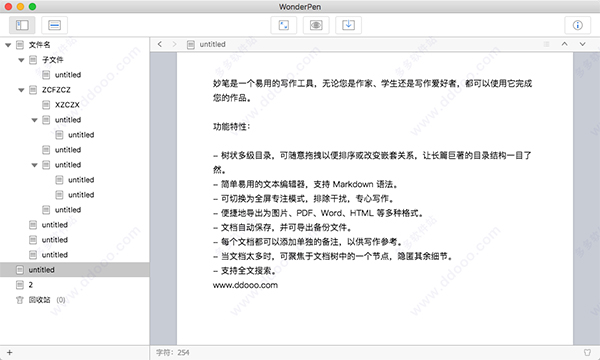600x360 pixels.
Task: Select the 子文件 document
Action: click(x=53, y=60)
